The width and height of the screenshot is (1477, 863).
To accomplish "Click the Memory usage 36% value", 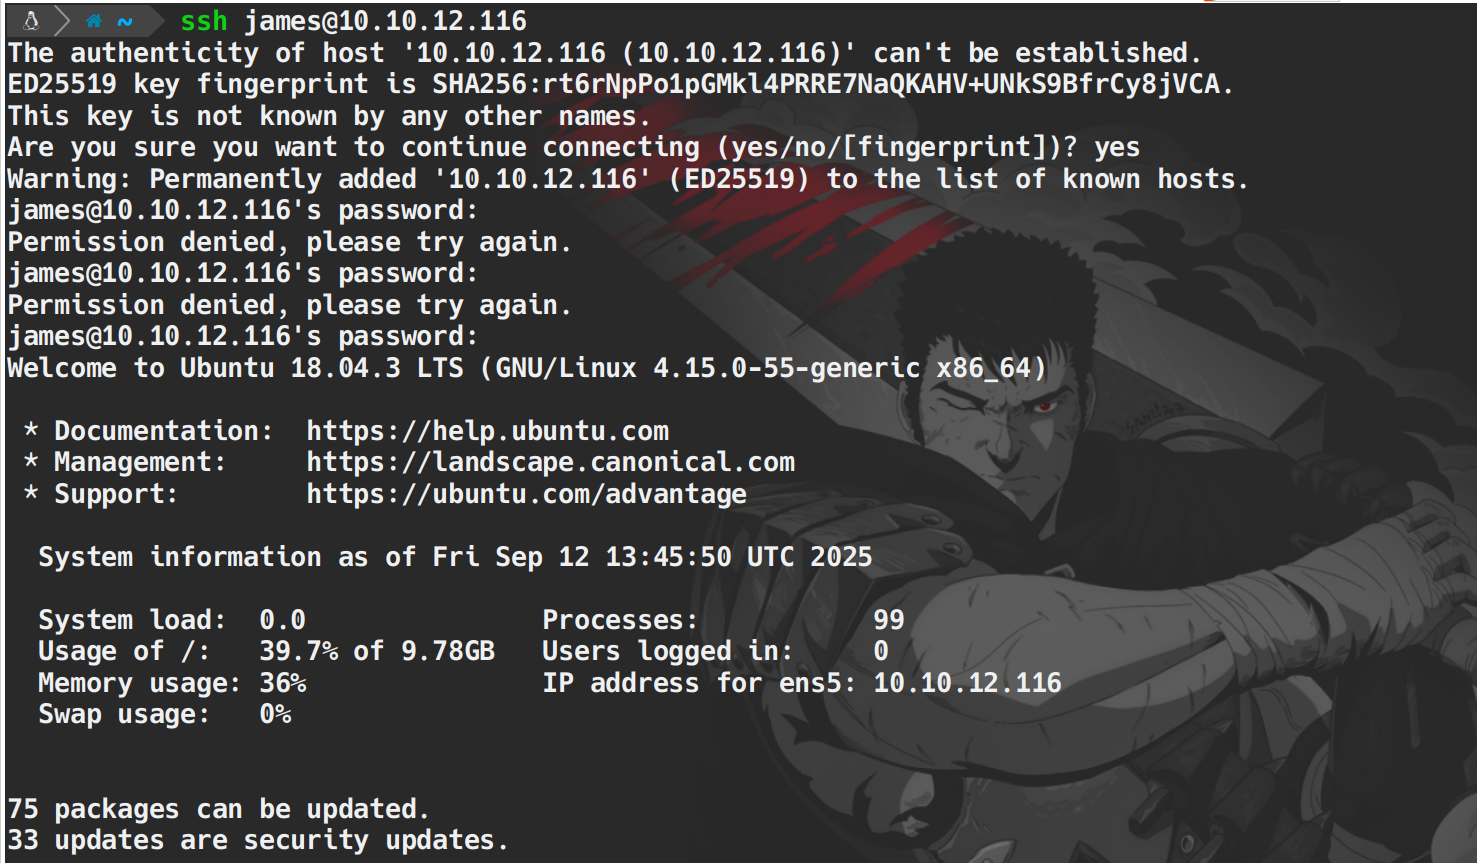I will point(282,683).
